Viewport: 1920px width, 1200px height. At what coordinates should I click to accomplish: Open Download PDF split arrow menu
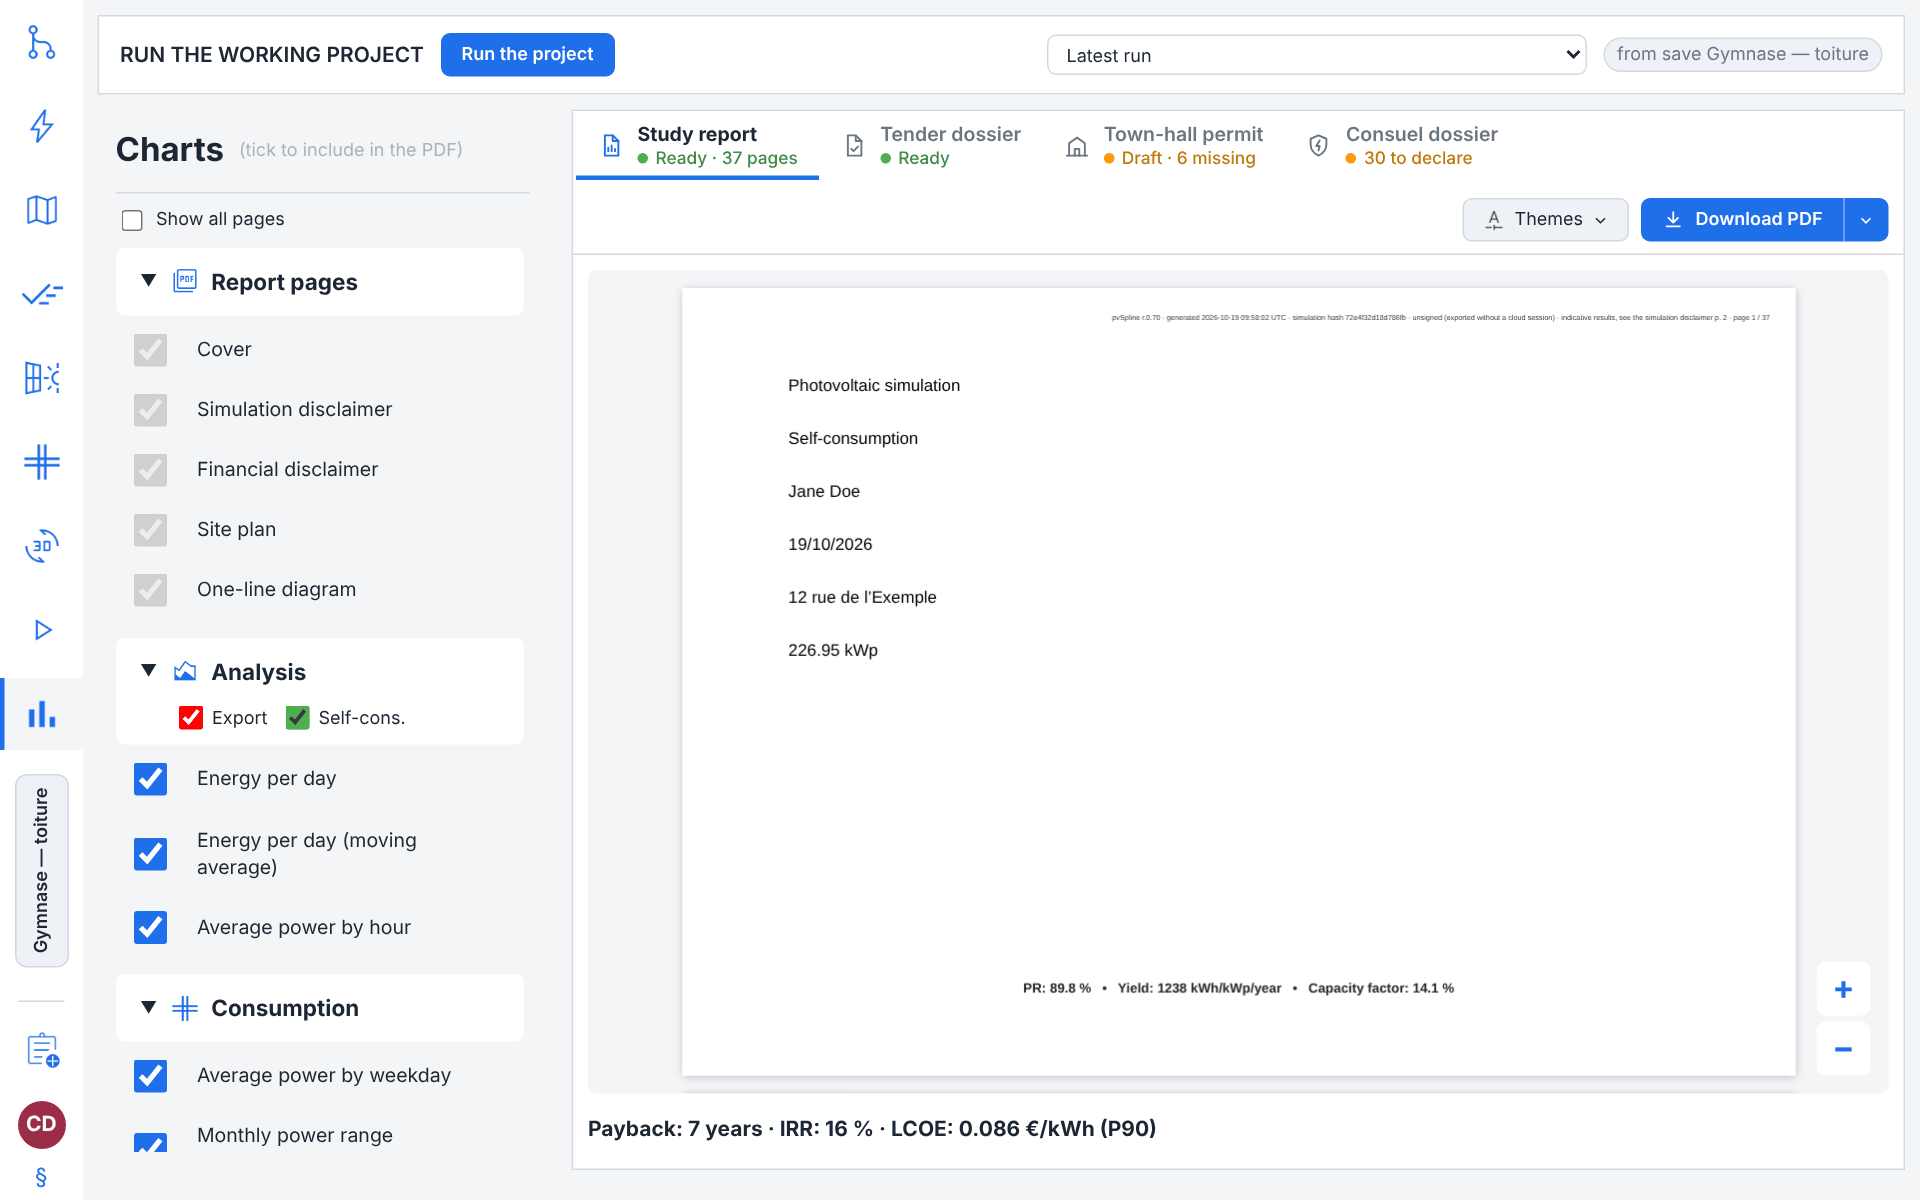[1866, 219]
